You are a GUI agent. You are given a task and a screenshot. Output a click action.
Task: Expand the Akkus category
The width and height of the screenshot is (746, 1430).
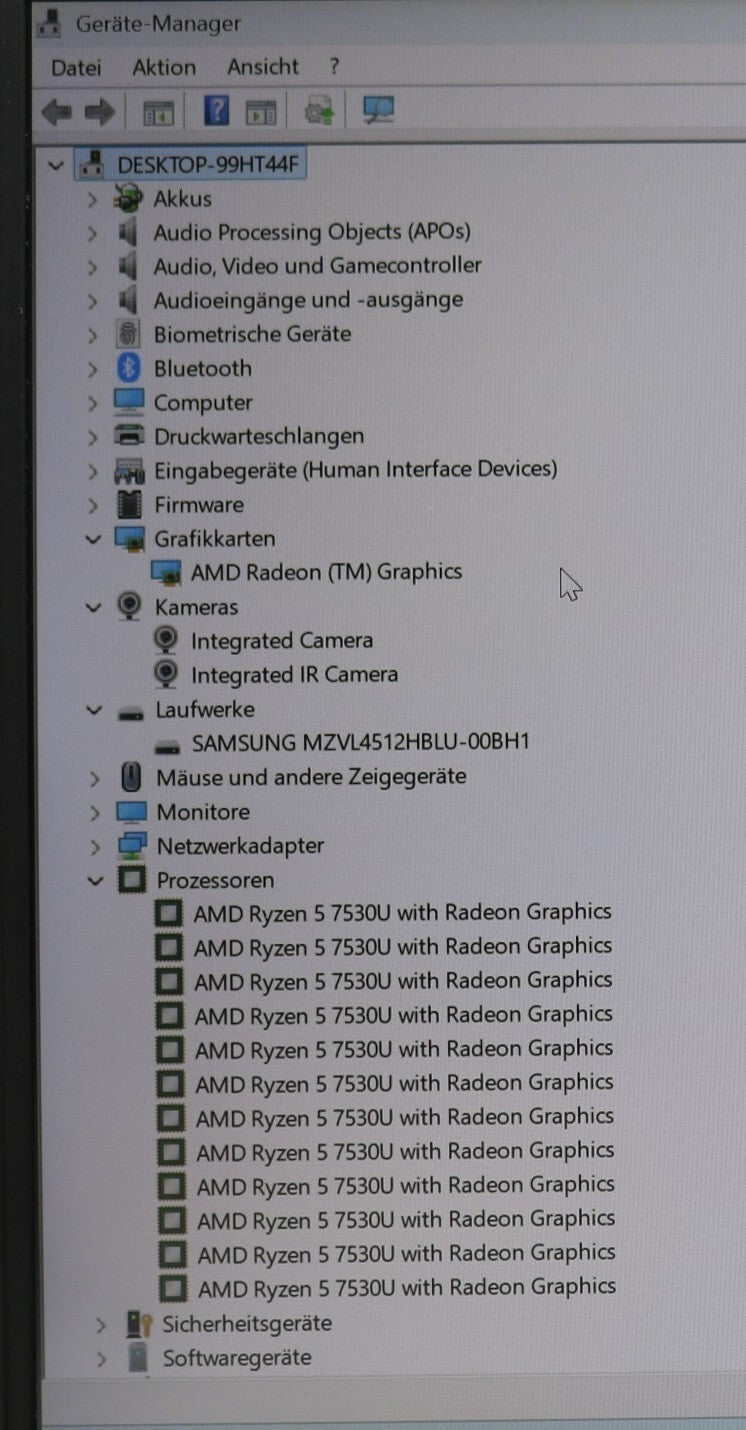pyautogui.click(x=92, y=199)
